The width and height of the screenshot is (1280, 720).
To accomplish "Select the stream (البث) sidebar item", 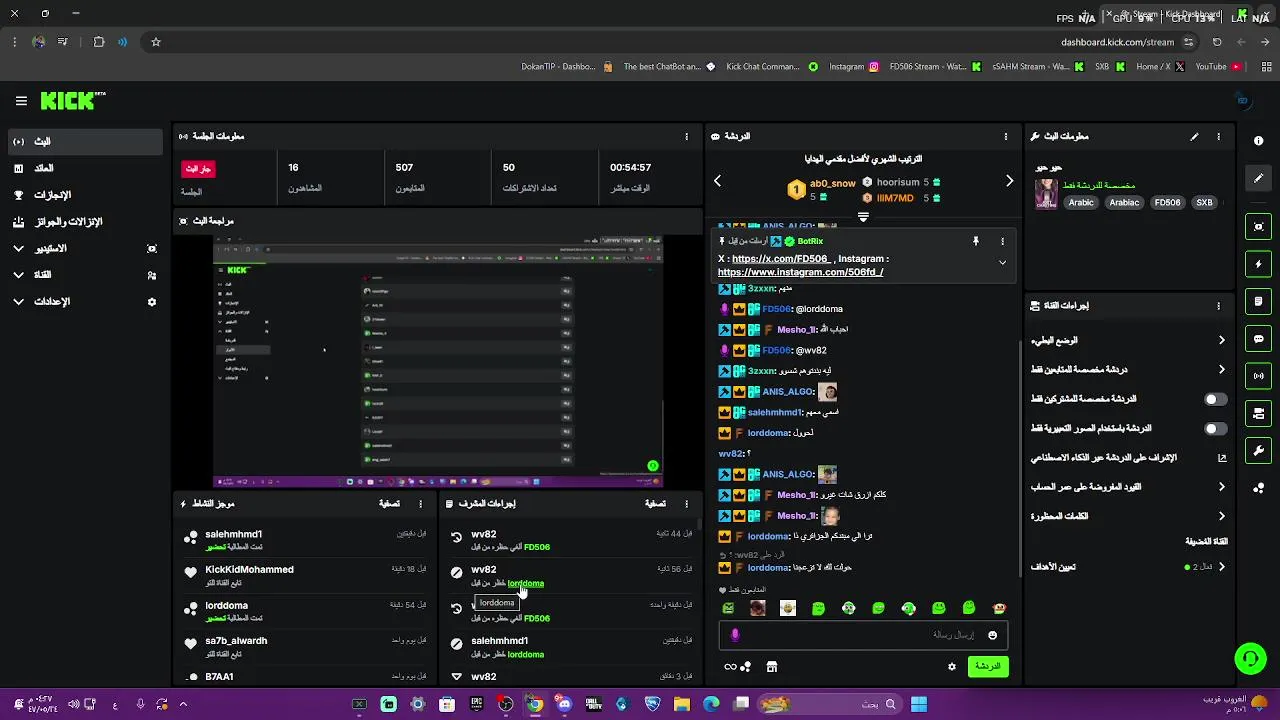I will pyautogui.click(x=84, y=142).
